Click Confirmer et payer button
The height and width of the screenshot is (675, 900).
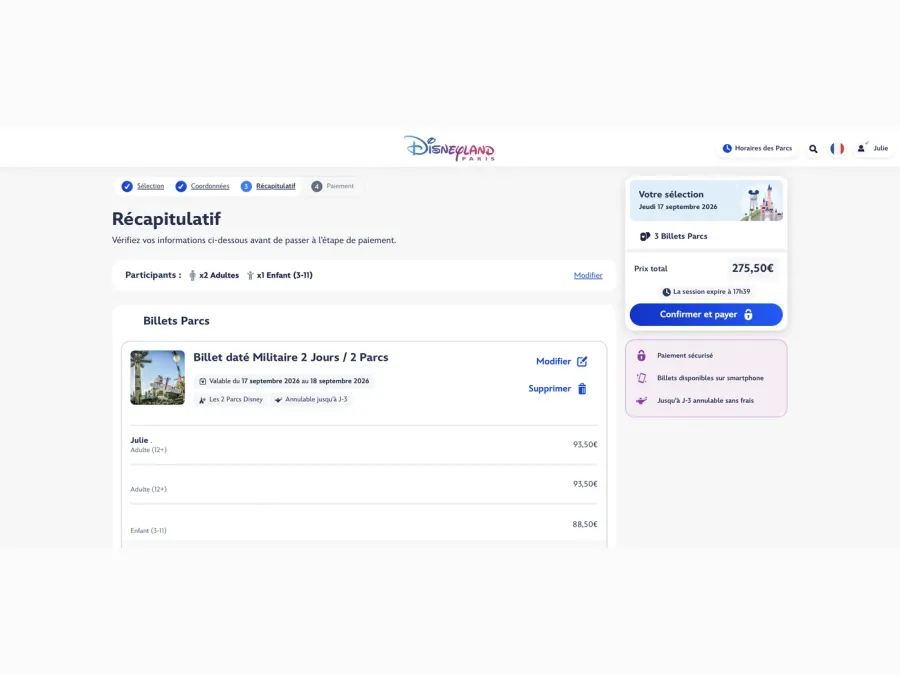[706, 315]
